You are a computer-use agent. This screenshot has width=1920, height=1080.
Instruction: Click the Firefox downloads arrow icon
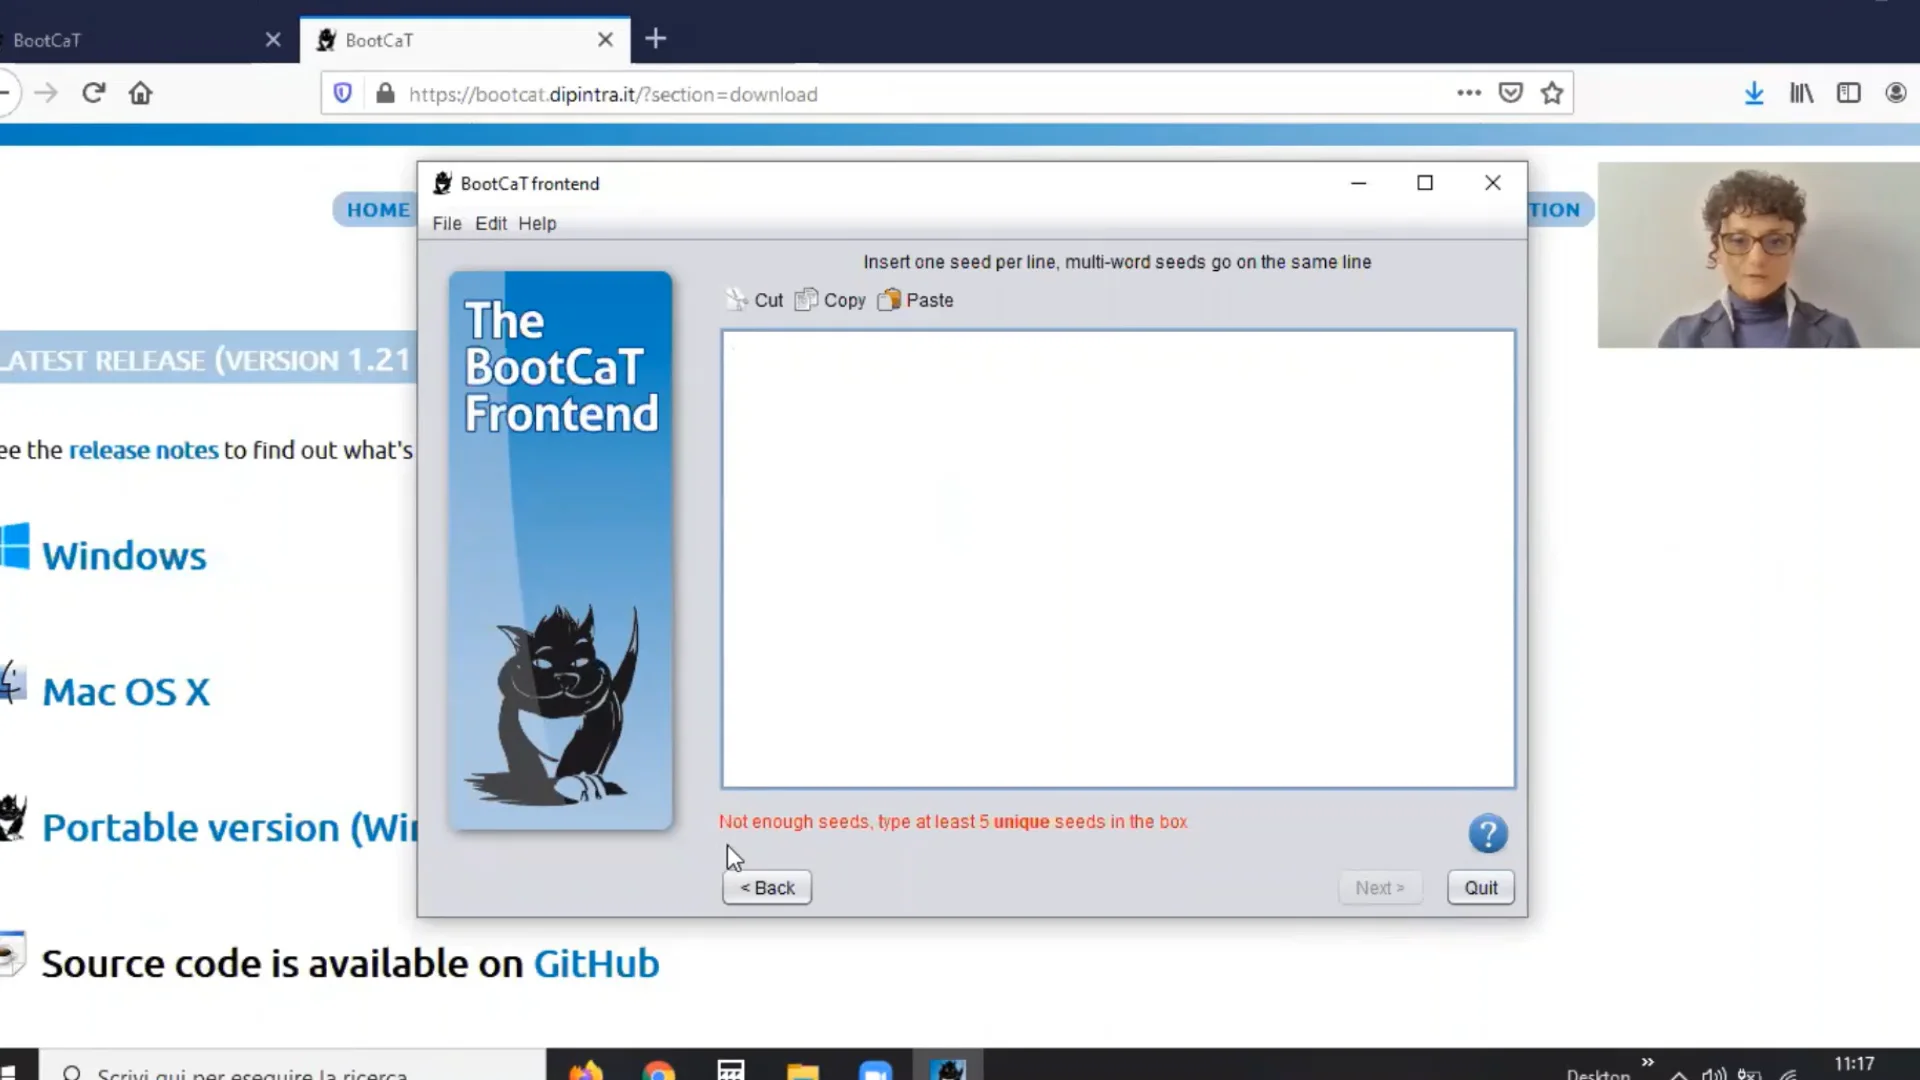[1754, 94]
